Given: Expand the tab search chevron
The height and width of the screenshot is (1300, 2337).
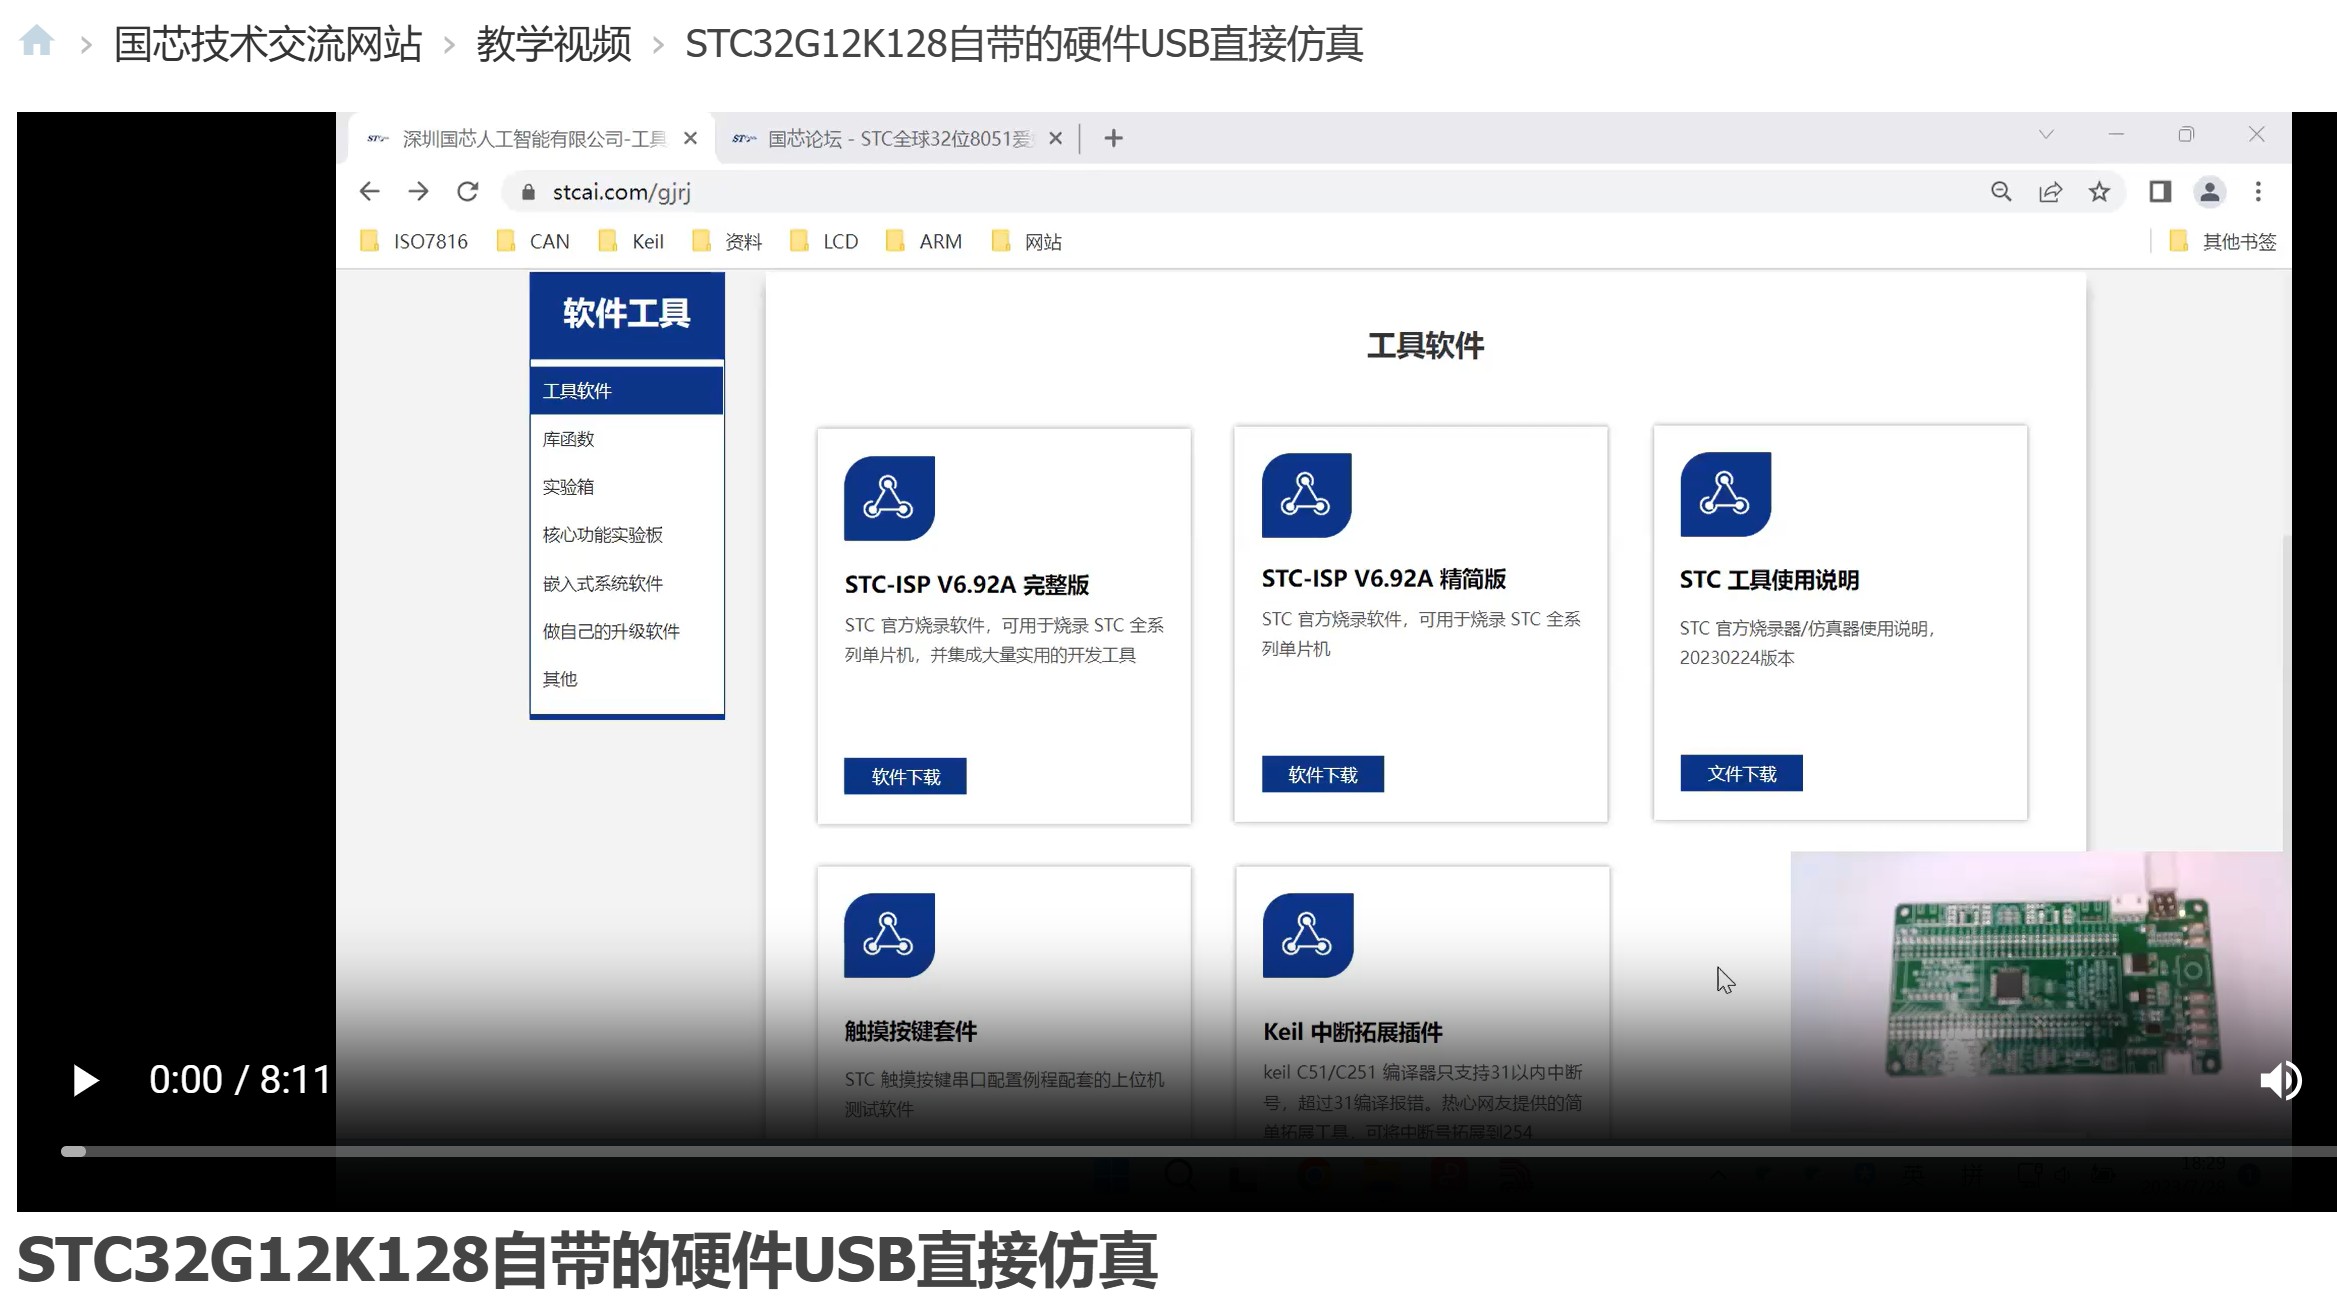Looking at the screenshot, I should point(2046,134).
